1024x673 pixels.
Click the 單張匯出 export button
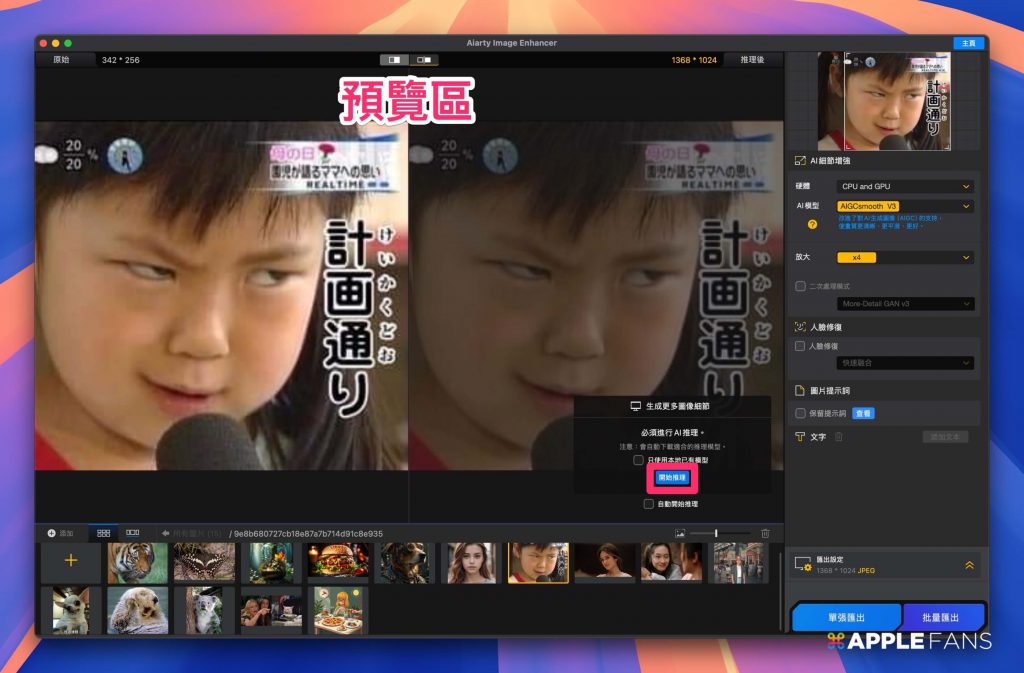(x=846, y=618)
